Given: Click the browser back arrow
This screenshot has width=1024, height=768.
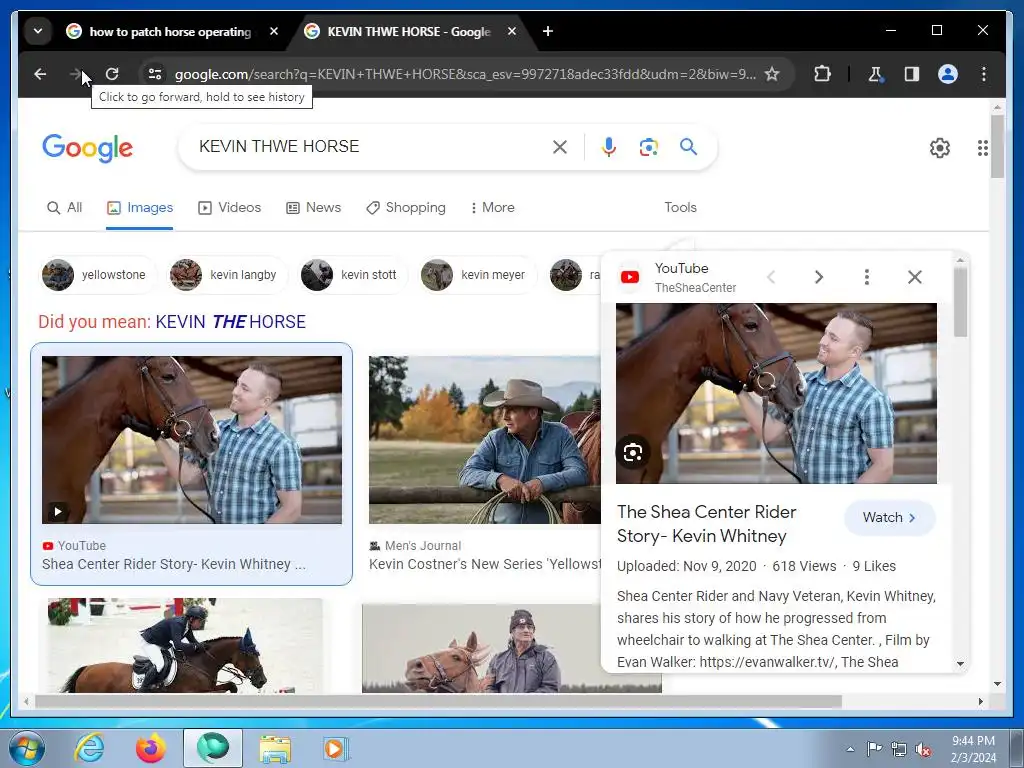Looking at the screenshot, I should click(40, 74).
